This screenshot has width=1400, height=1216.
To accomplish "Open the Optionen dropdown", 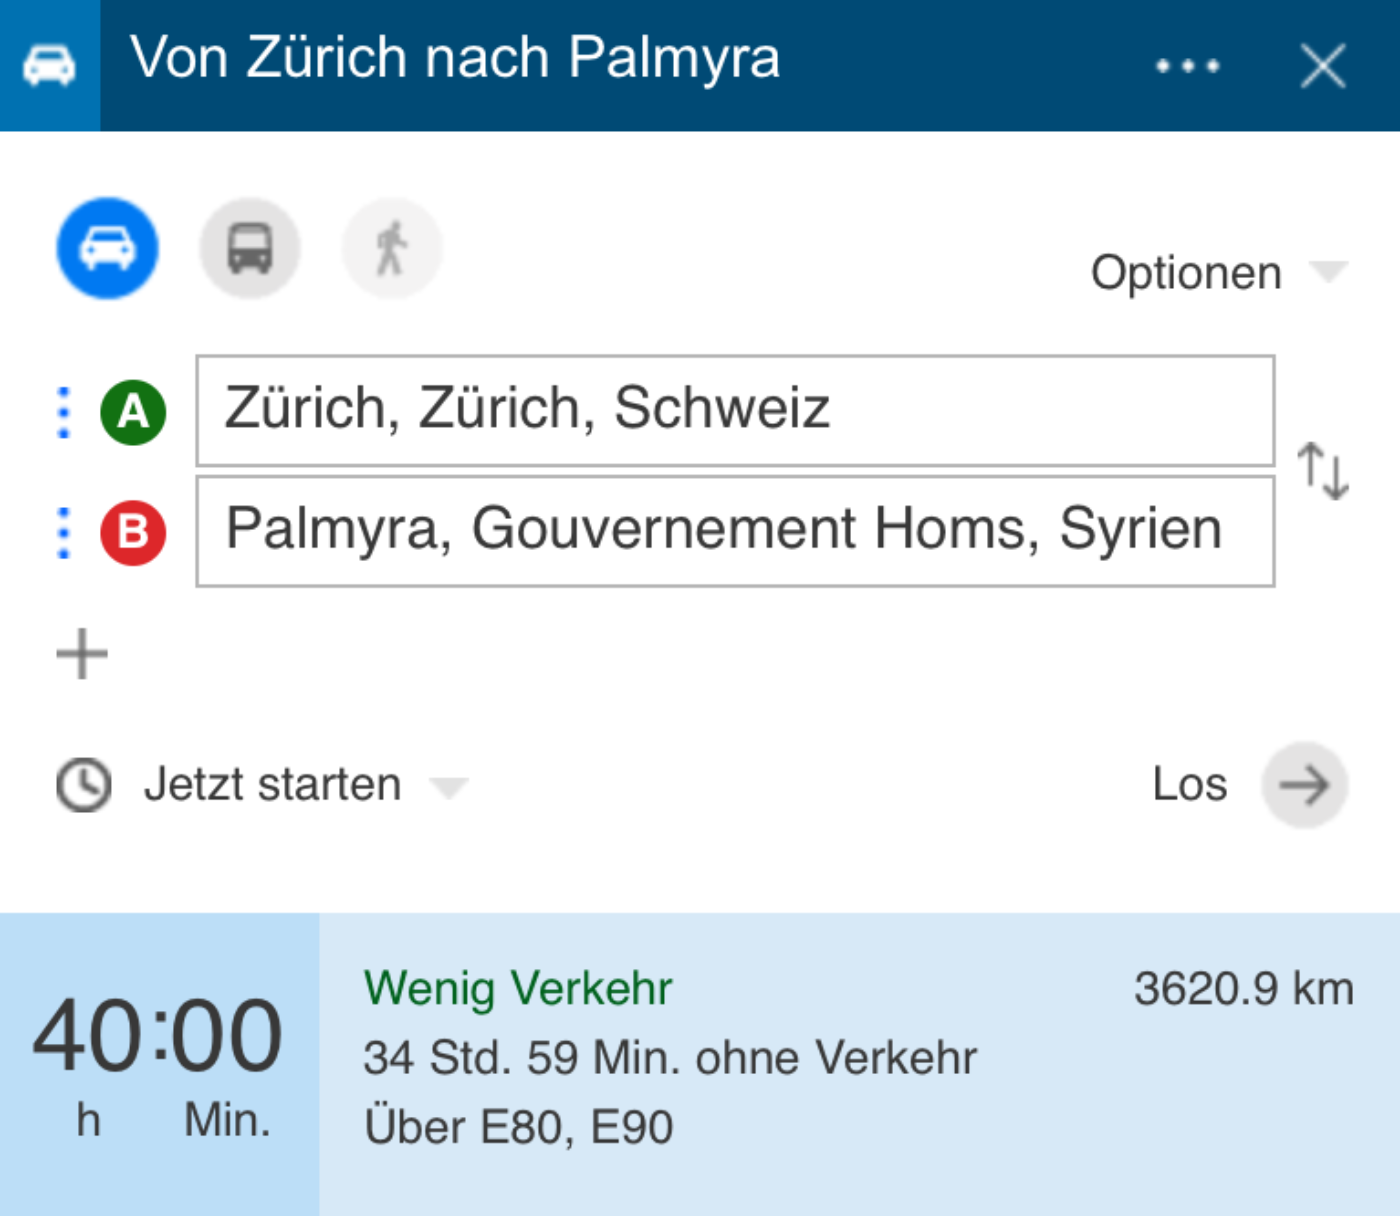I will click(x=1213, y=271).
